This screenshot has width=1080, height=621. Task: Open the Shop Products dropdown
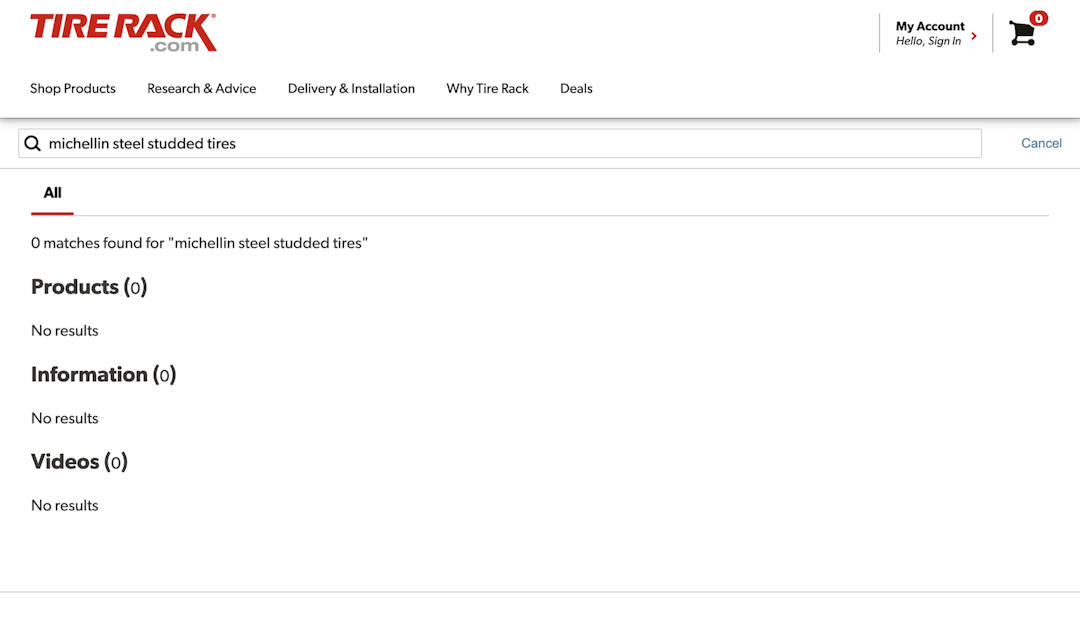72,89
